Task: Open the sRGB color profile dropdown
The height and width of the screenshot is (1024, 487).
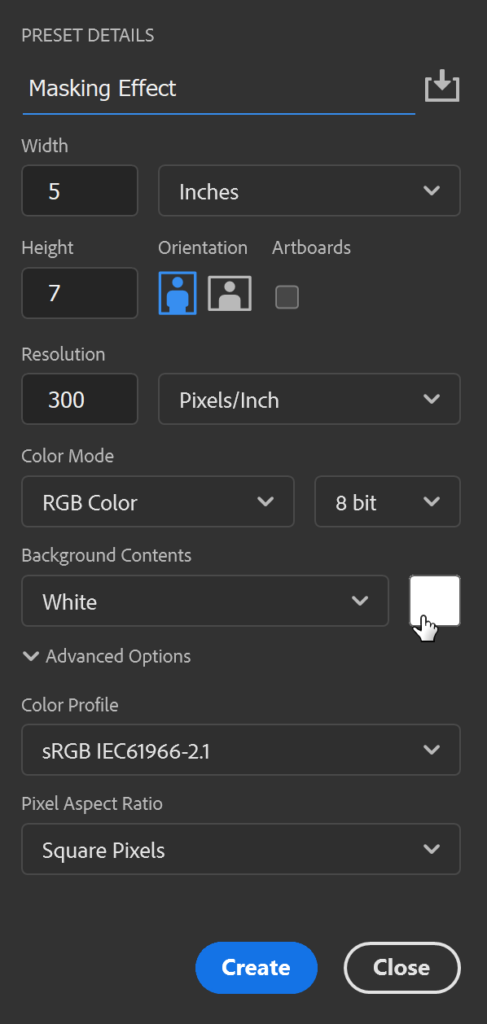Action: [x=241, y=750]
